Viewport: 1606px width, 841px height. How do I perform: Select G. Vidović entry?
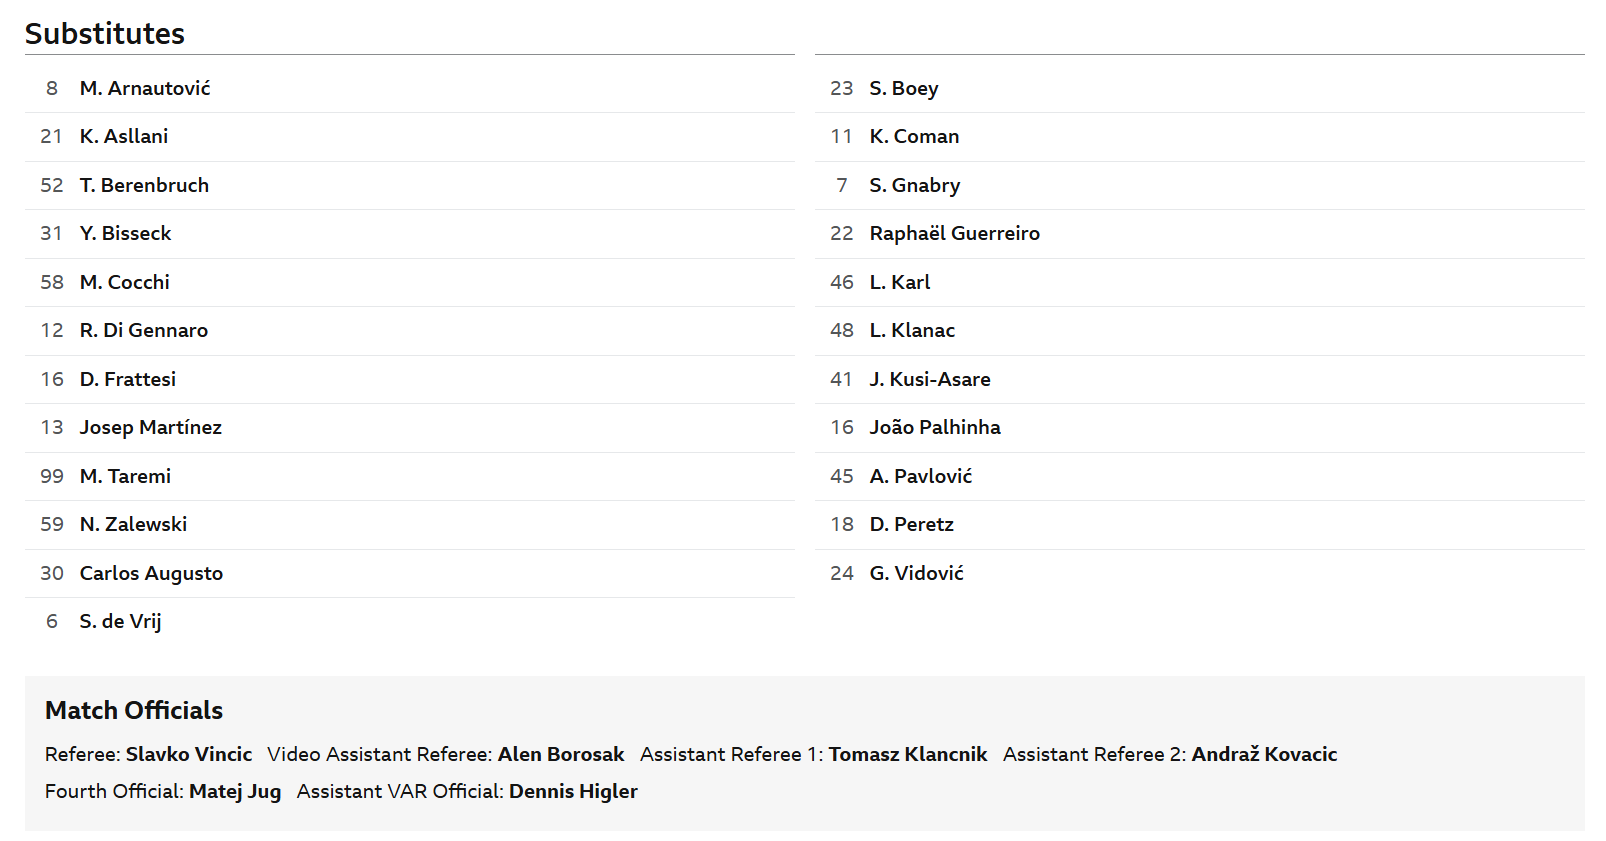pos(917,573)
